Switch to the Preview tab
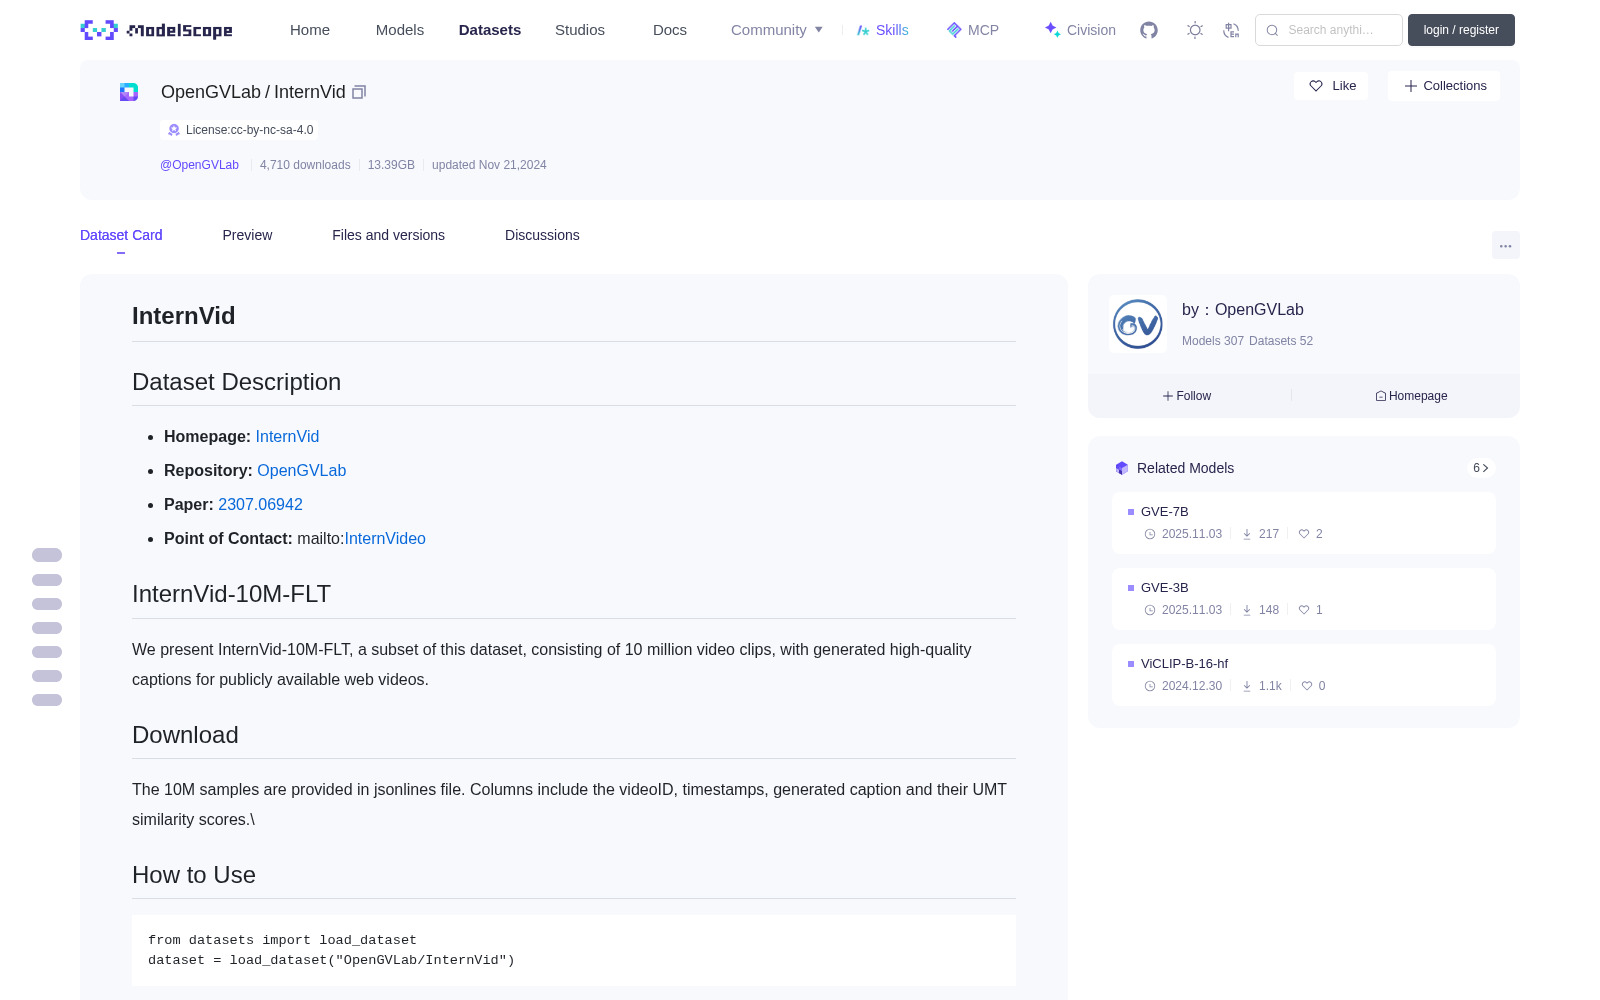The image size is (1600, 1000). click(x=247, y=235)
